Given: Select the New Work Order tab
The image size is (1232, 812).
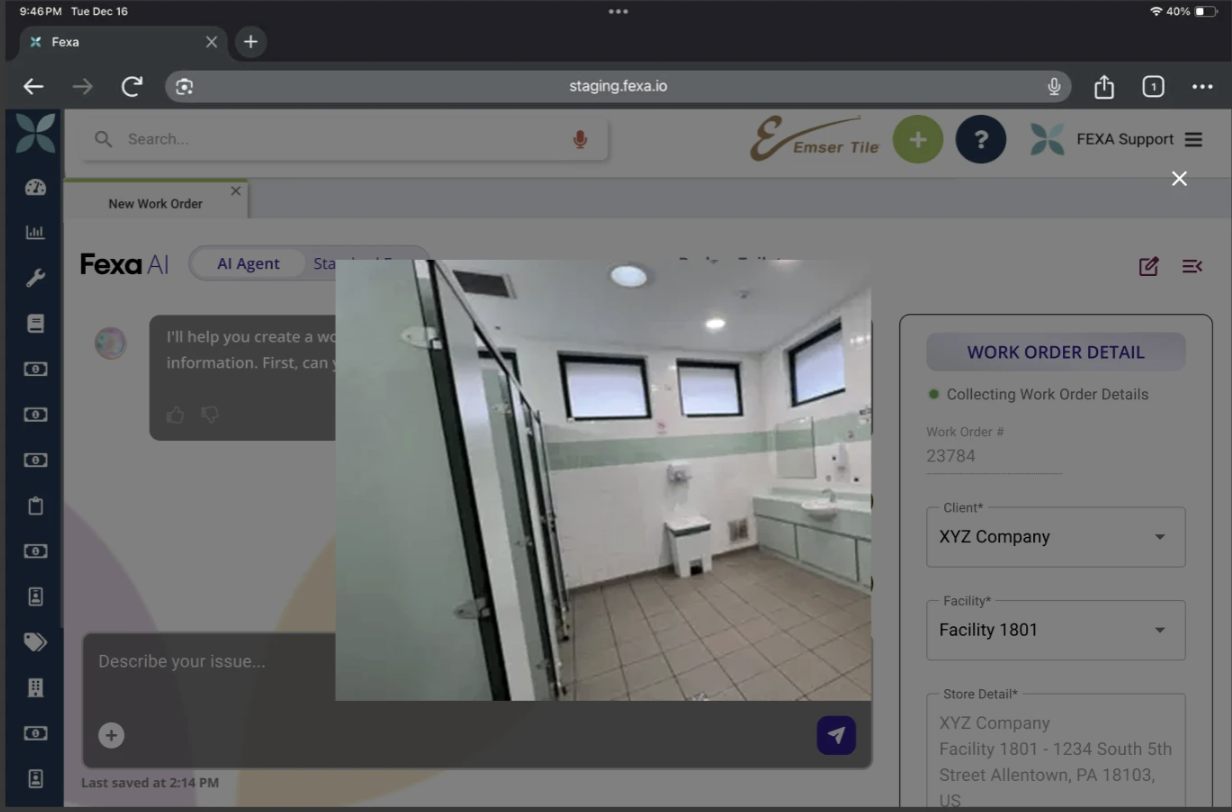Looking at the screenshot, I should [155, 203].
